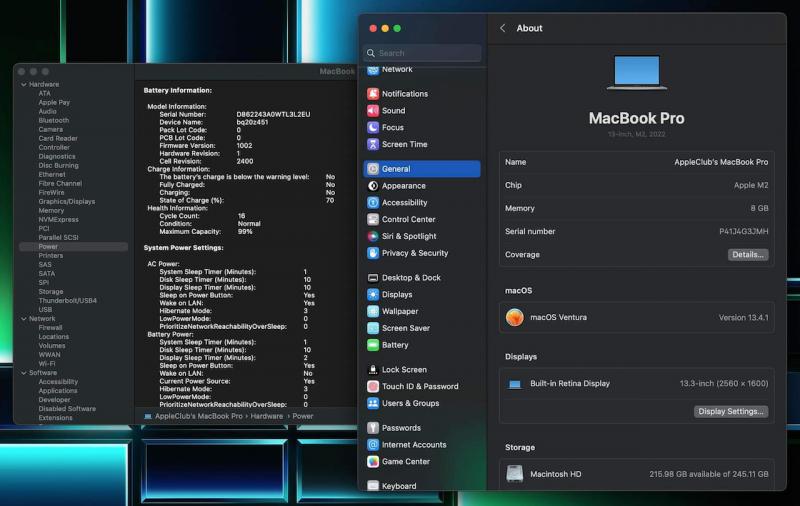Select Apple Pay in Hardware list
The width and height of the screenshot is (800, 506).
tap(54, 103)
